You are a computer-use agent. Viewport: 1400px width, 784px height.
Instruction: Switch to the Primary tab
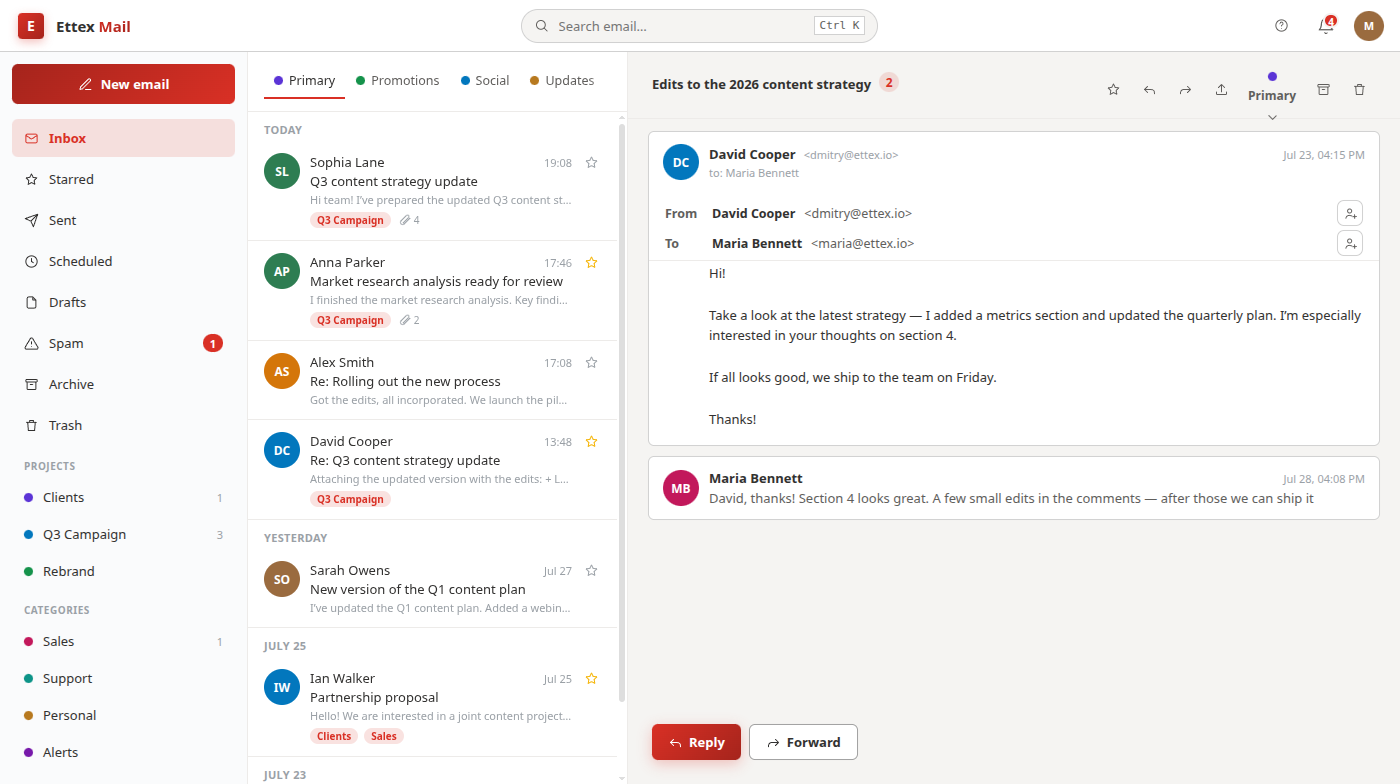coord(304,81)
